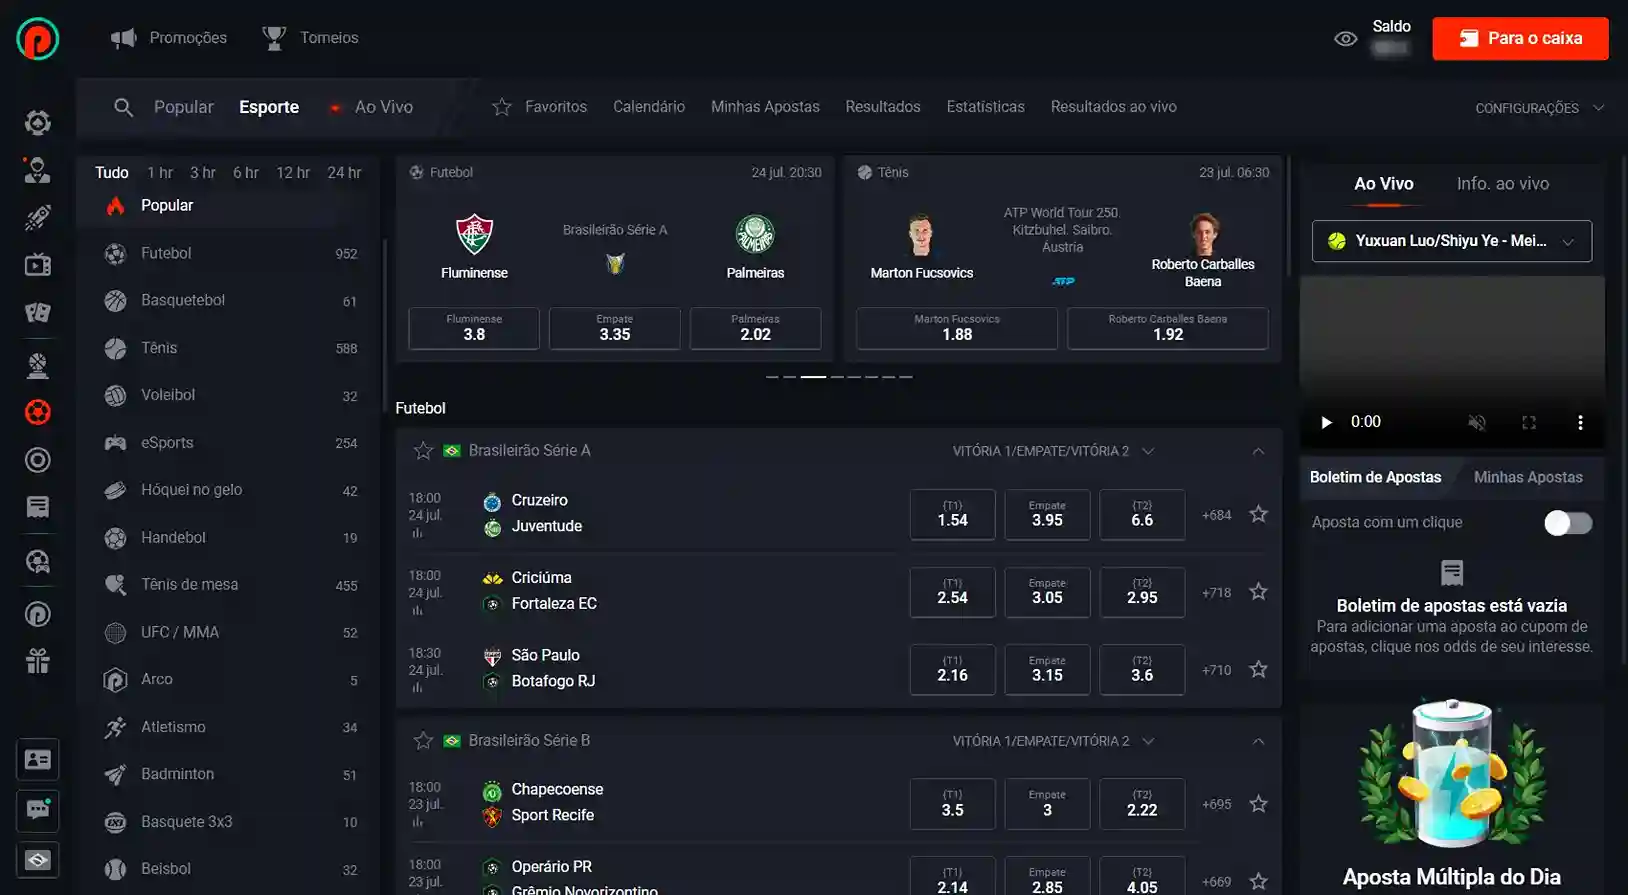Image resolution: width=1628 pixels, height=895 pixels.
Task: Open Resultados ao vivo link
Action: (x=1113, y=107)
